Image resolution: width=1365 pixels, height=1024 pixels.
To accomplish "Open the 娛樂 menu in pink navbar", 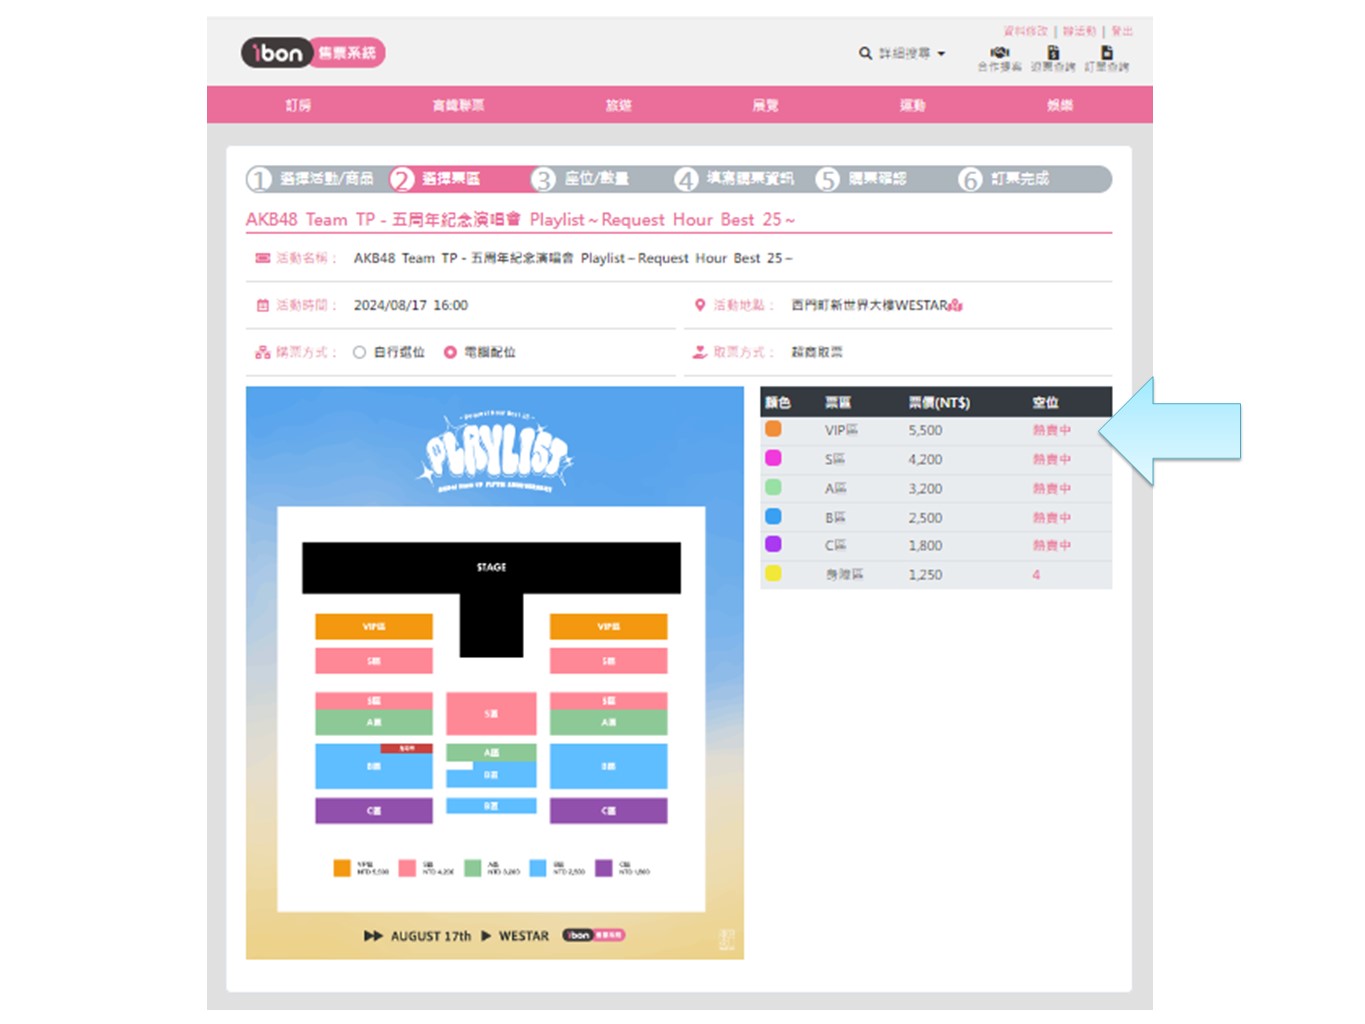I will [1059, 105].
